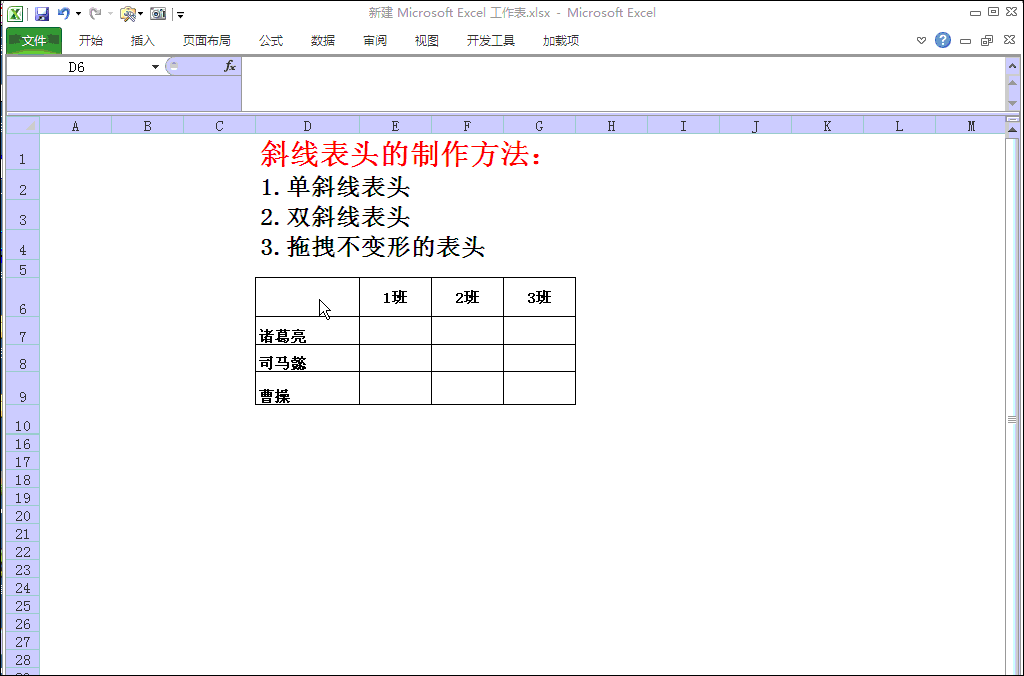Save the workbook with the floppy disk icon
This screenshot has height=676, width=1024.
click(42, 14)
